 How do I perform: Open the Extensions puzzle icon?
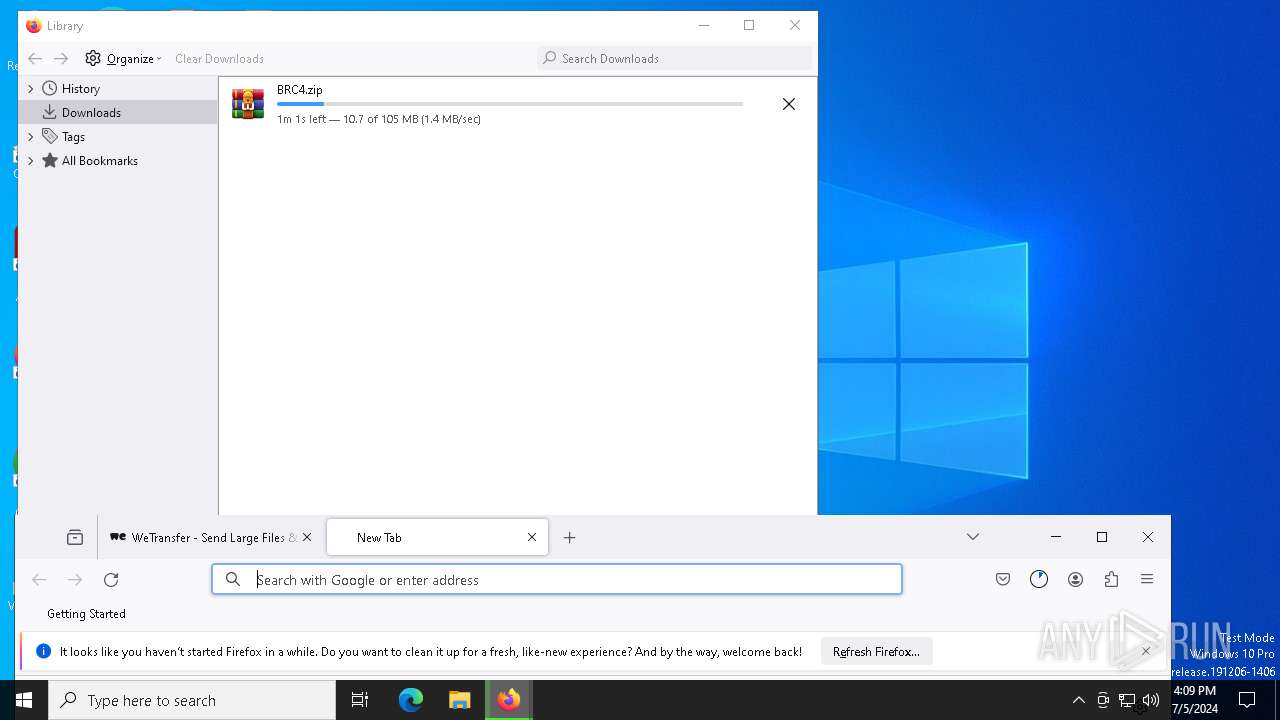(1111, 579)
